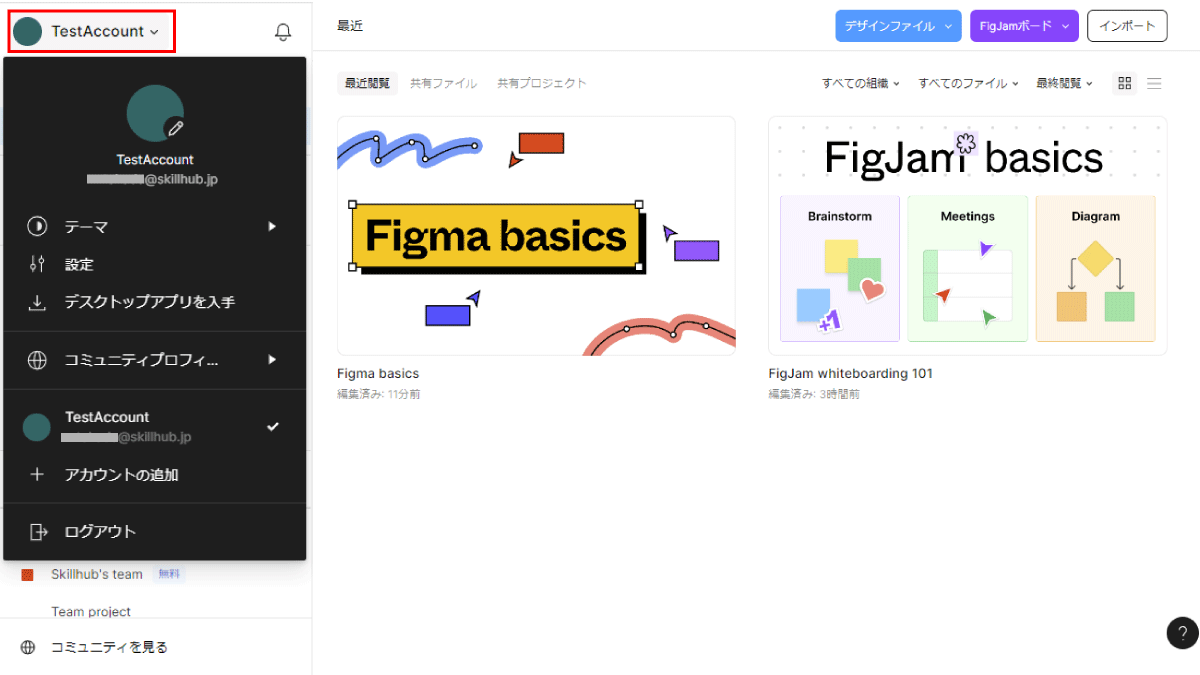Select アカウントの追加 menu item
Image resolution: width=1200 pixels, height=675 pixels.
point(155,475)
